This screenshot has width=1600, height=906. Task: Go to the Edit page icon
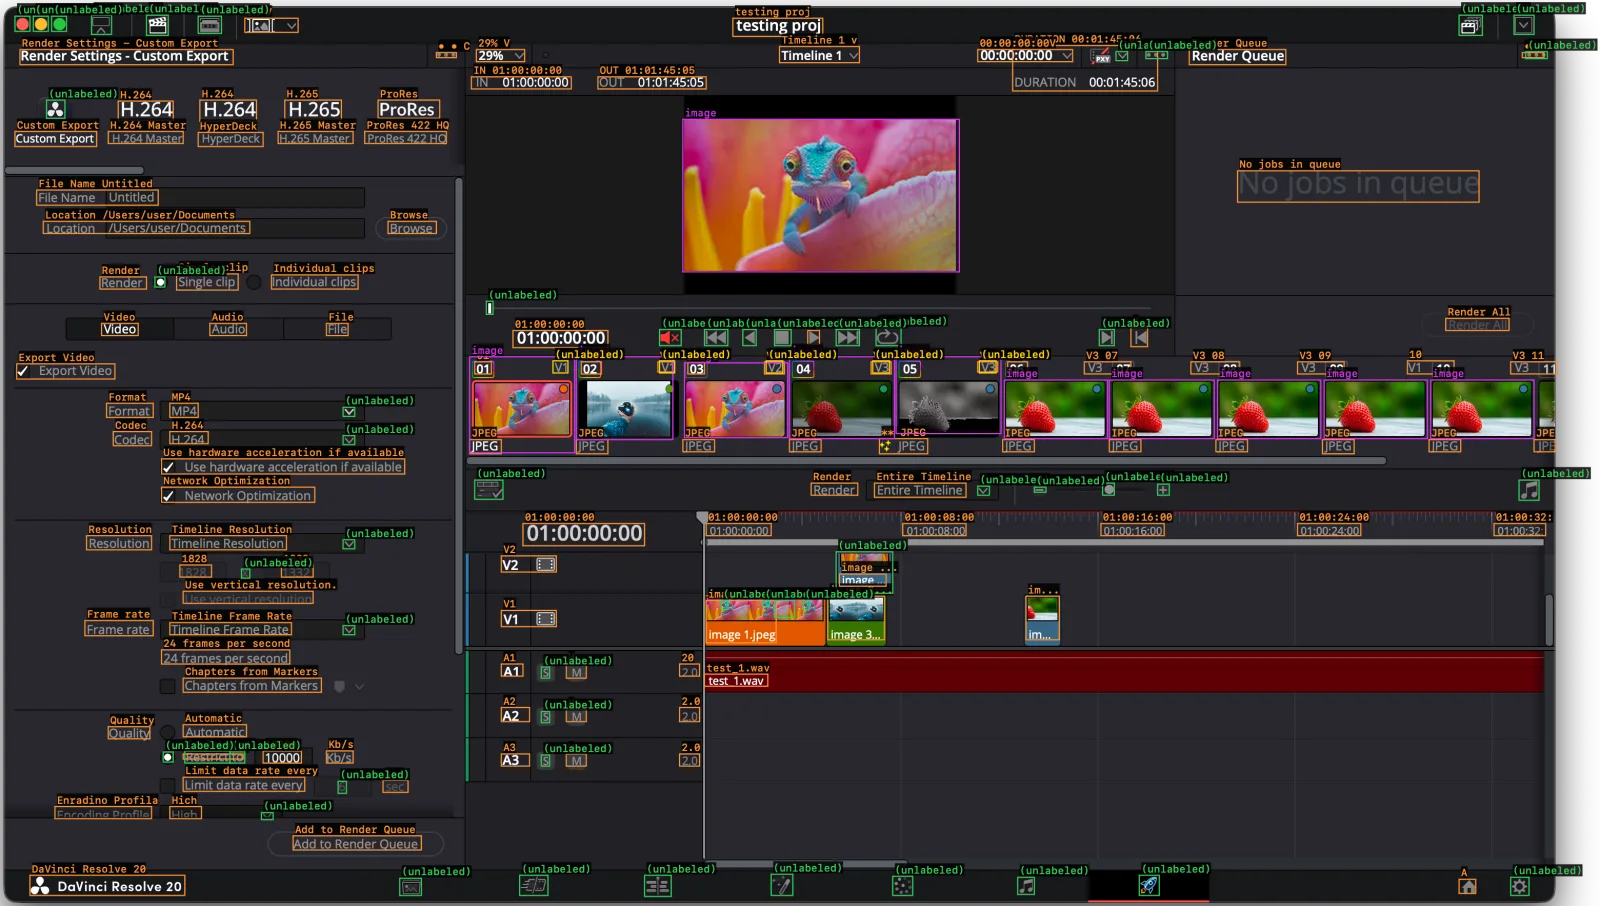click(657, 886)
